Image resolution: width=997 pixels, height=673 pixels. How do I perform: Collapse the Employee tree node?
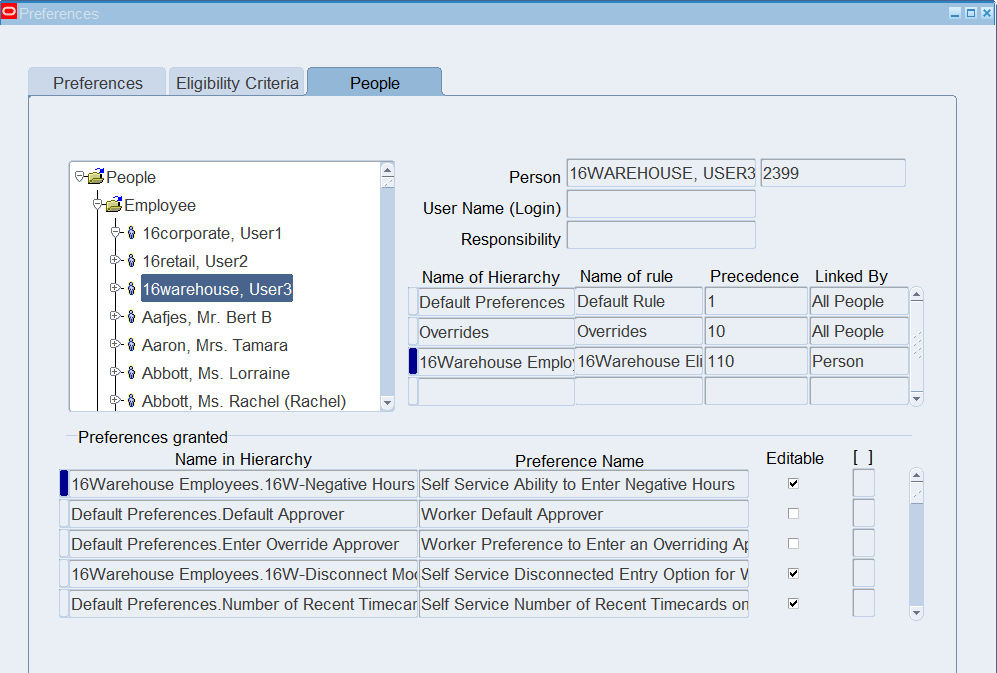click(x=97, y=205)
